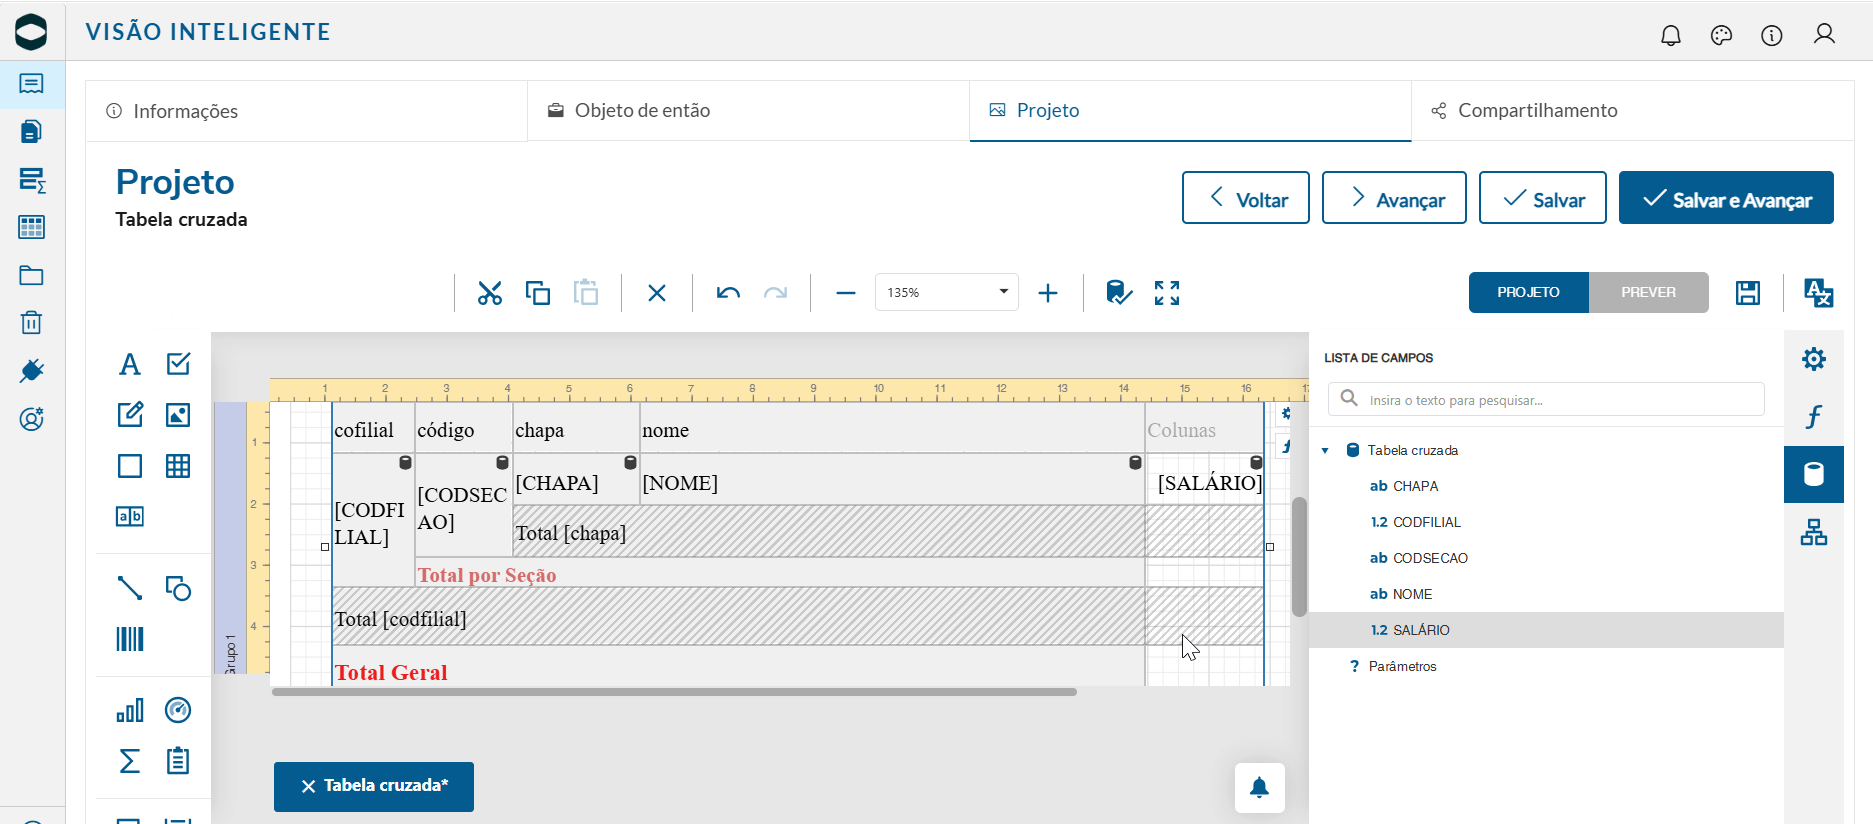Click the Avançar button
Screen dimensions: 1873x824
coord(1394,198)
